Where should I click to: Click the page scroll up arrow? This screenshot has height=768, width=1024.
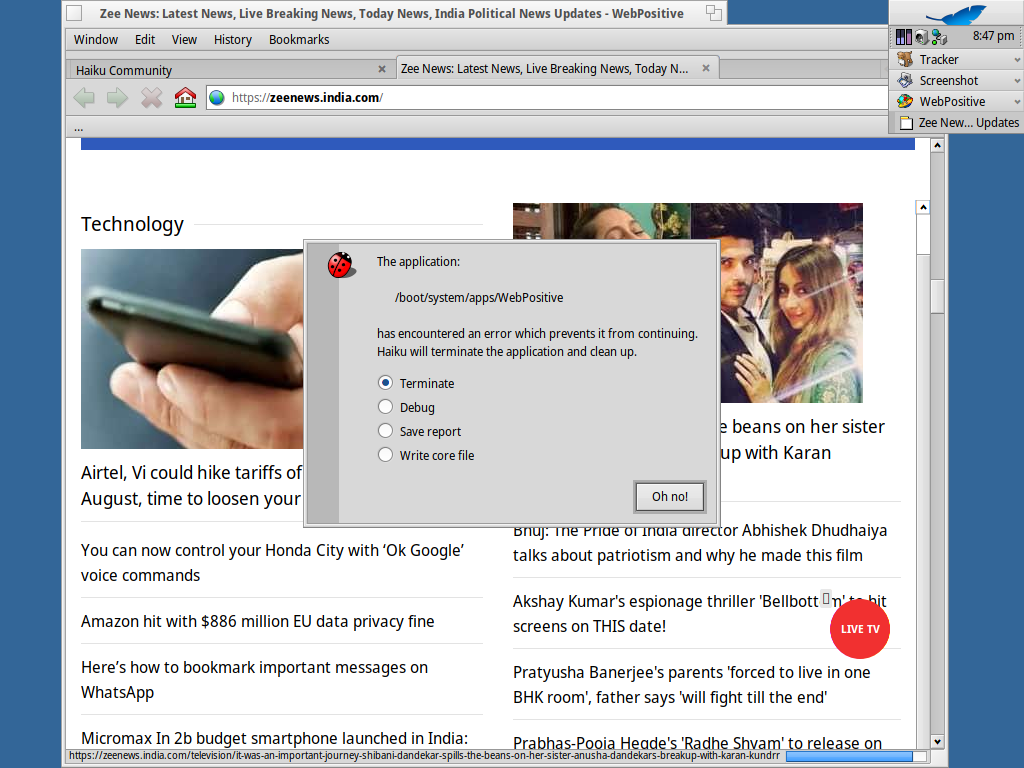(x=937, y=145)
